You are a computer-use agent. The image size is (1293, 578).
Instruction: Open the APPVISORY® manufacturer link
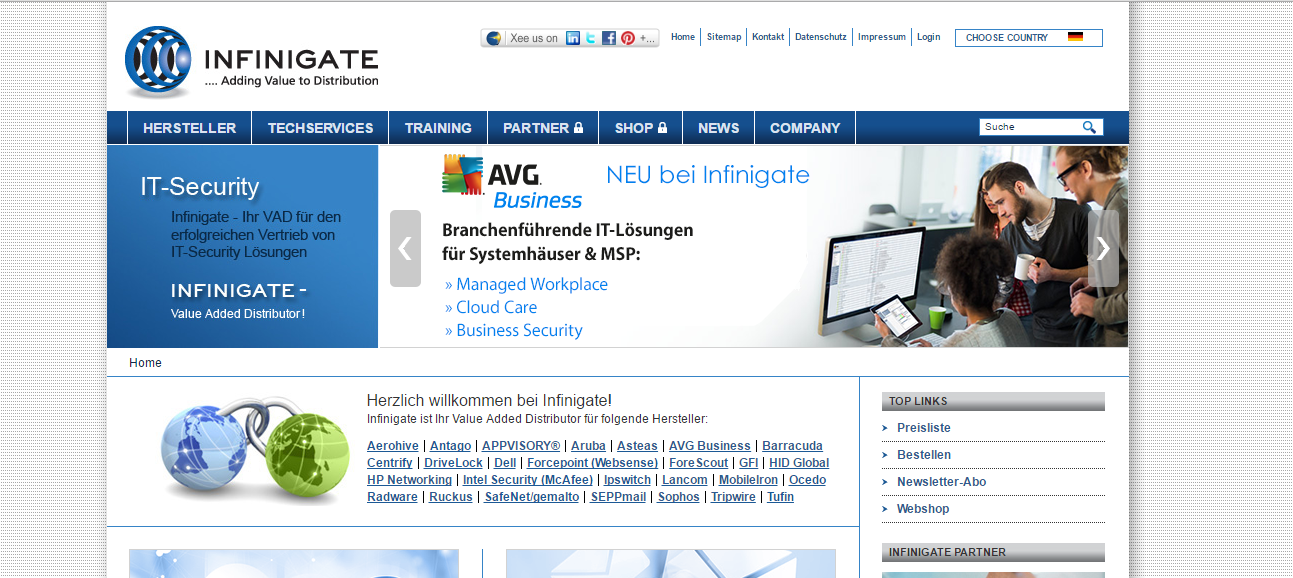521,446
